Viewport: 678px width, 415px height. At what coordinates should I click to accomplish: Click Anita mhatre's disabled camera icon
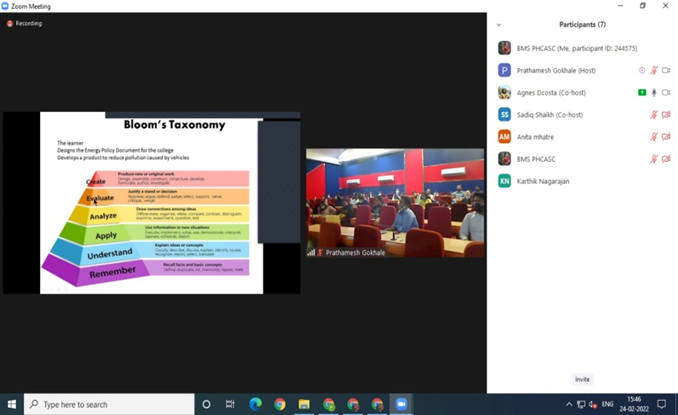pos(666,136)
